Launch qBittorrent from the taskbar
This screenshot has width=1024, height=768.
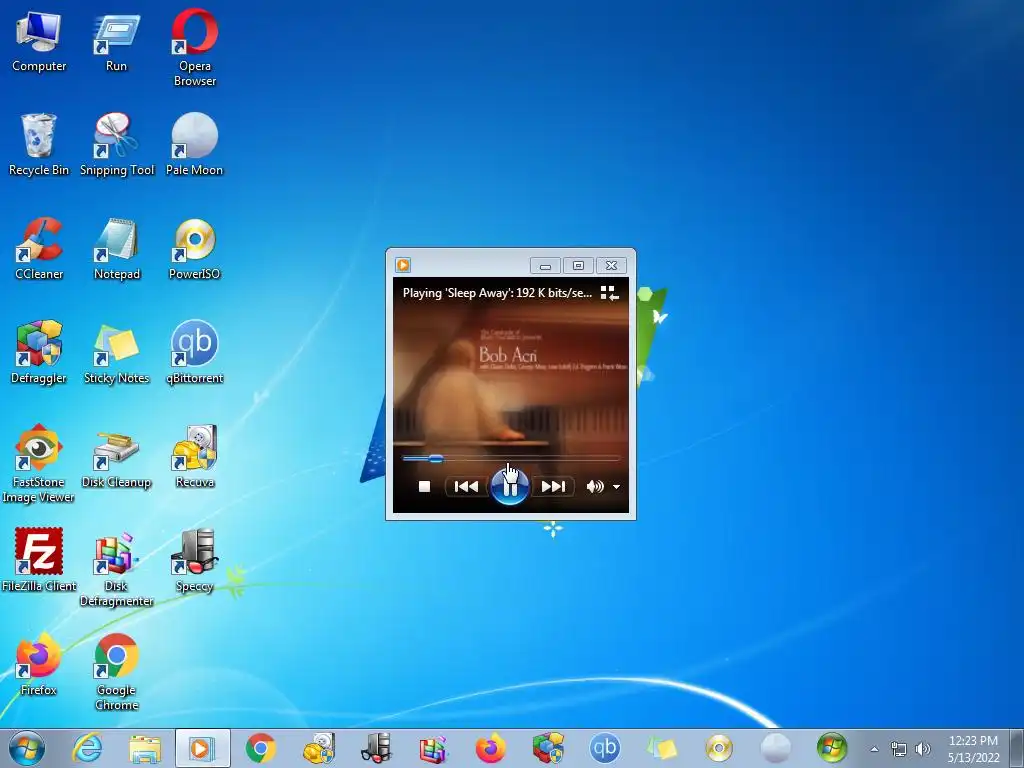(x=605, y=748)
